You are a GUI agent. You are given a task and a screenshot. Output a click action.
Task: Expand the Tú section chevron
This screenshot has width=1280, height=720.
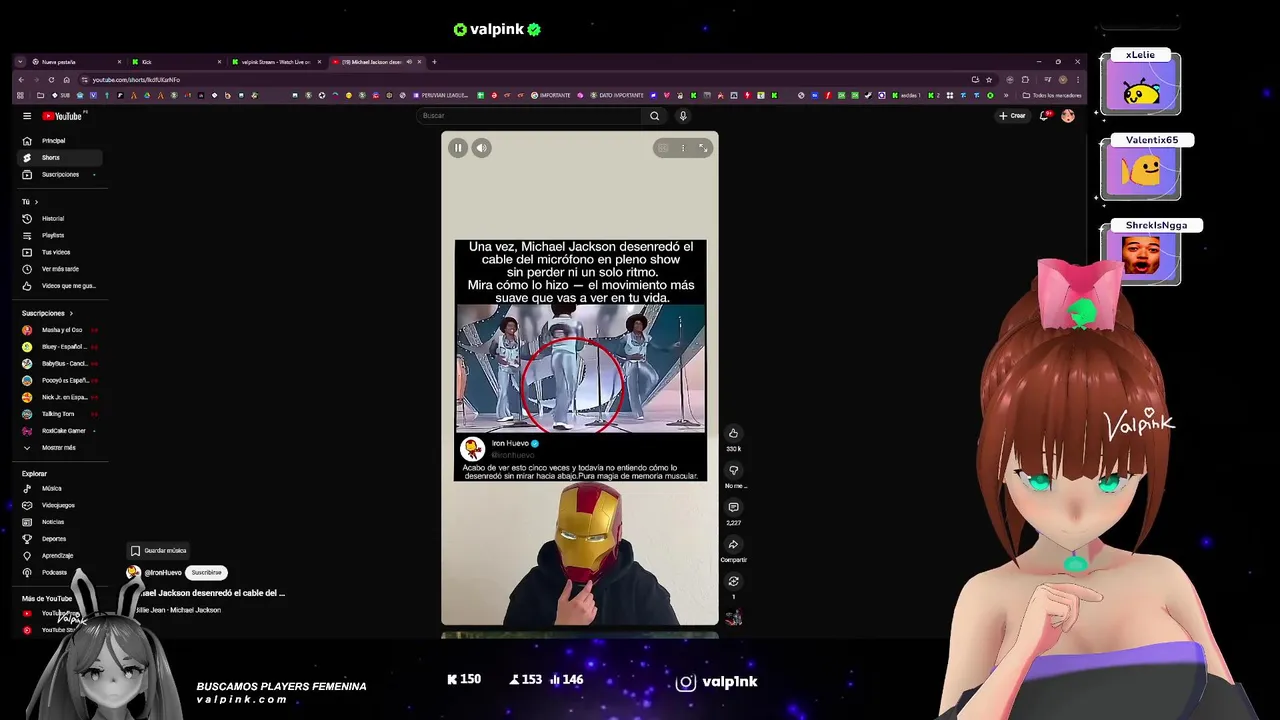coord(36,202)
